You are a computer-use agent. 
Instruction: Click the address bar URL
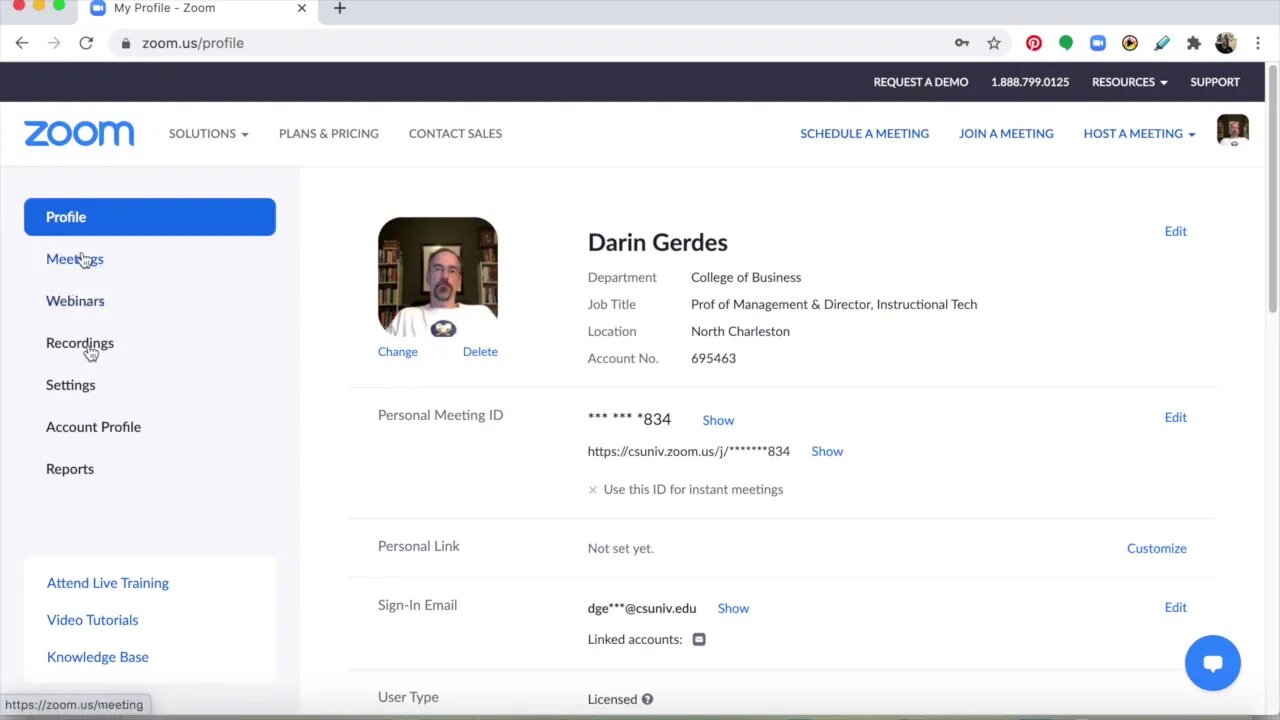193,43
